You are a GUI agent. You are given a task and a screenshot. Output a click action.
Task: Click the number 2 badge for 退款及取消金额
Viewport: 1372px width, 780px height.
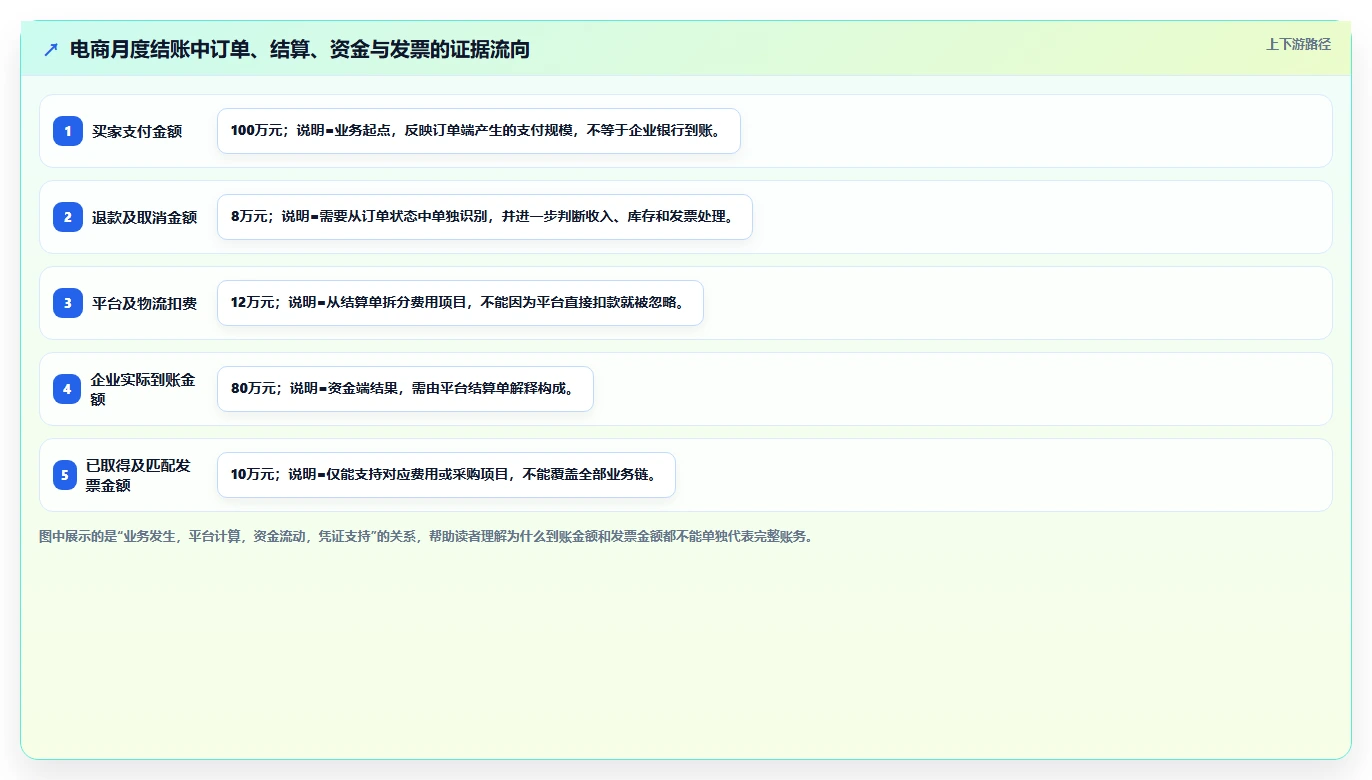[68, 217]
